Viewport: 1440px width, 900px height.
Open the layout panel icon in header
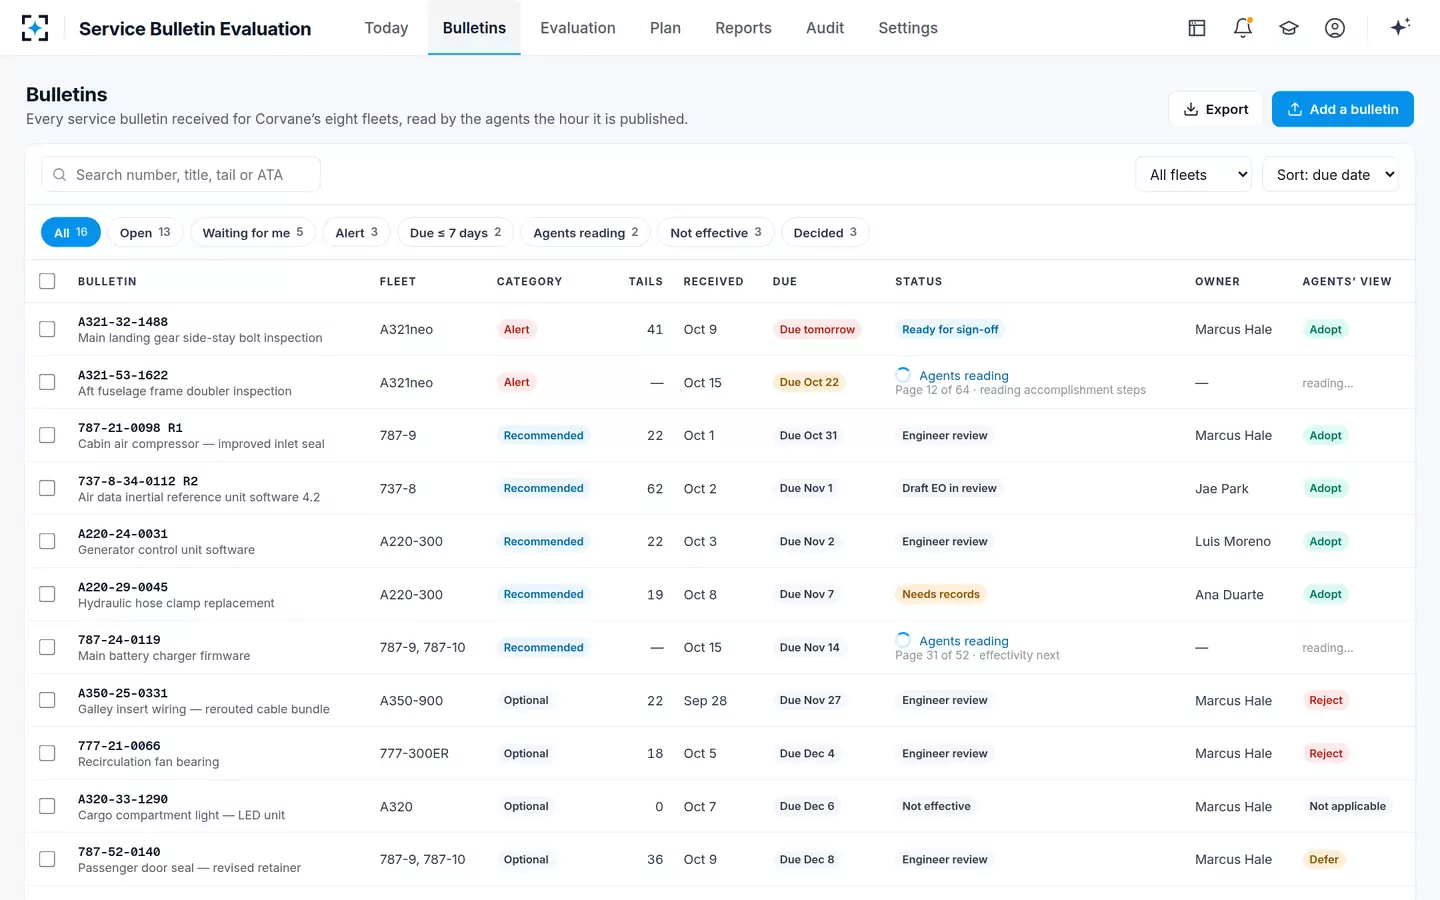1197,28
